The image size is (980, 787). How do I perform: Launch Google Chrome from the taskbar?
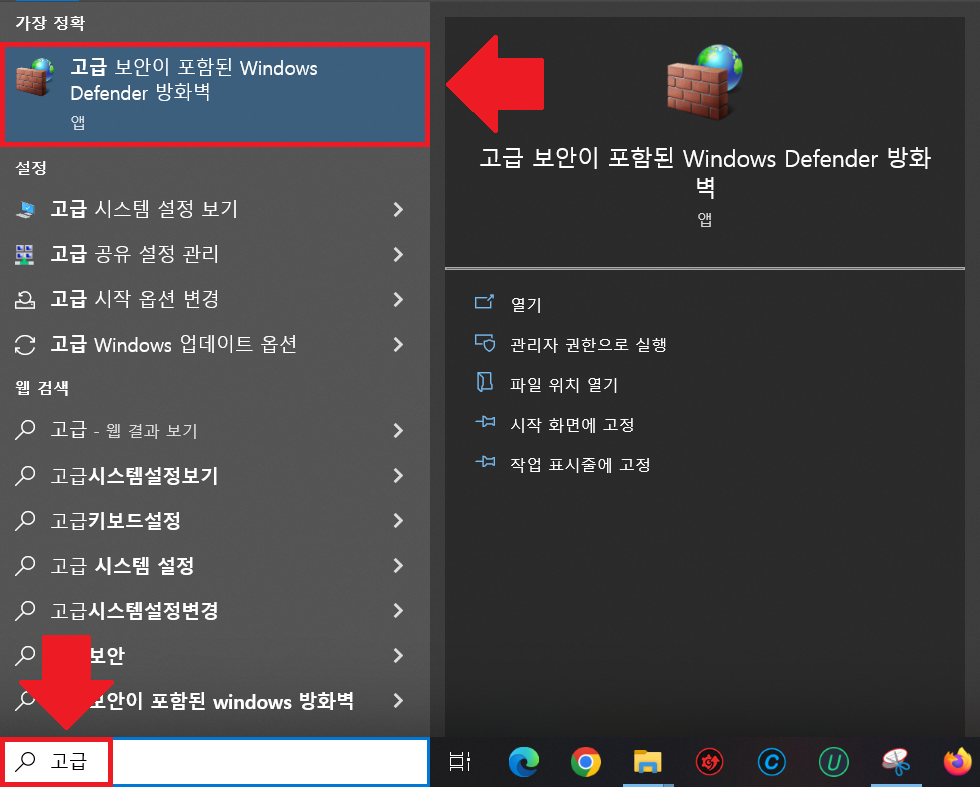[586, 762]
